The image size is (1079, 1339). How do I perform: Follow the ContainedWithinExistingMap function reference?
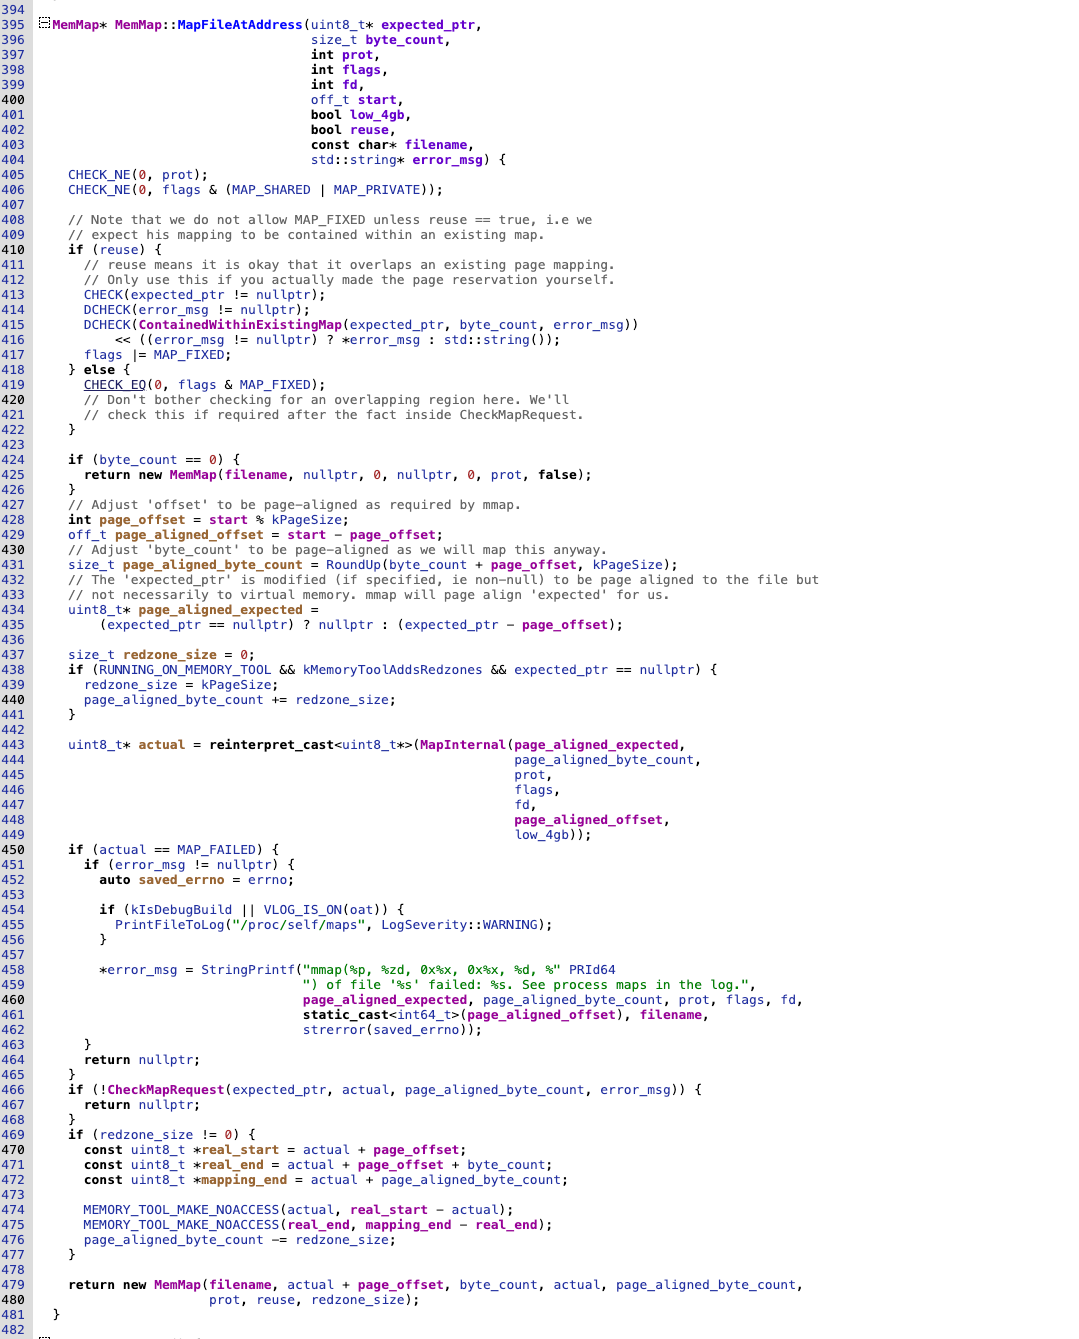click(240, 325)
